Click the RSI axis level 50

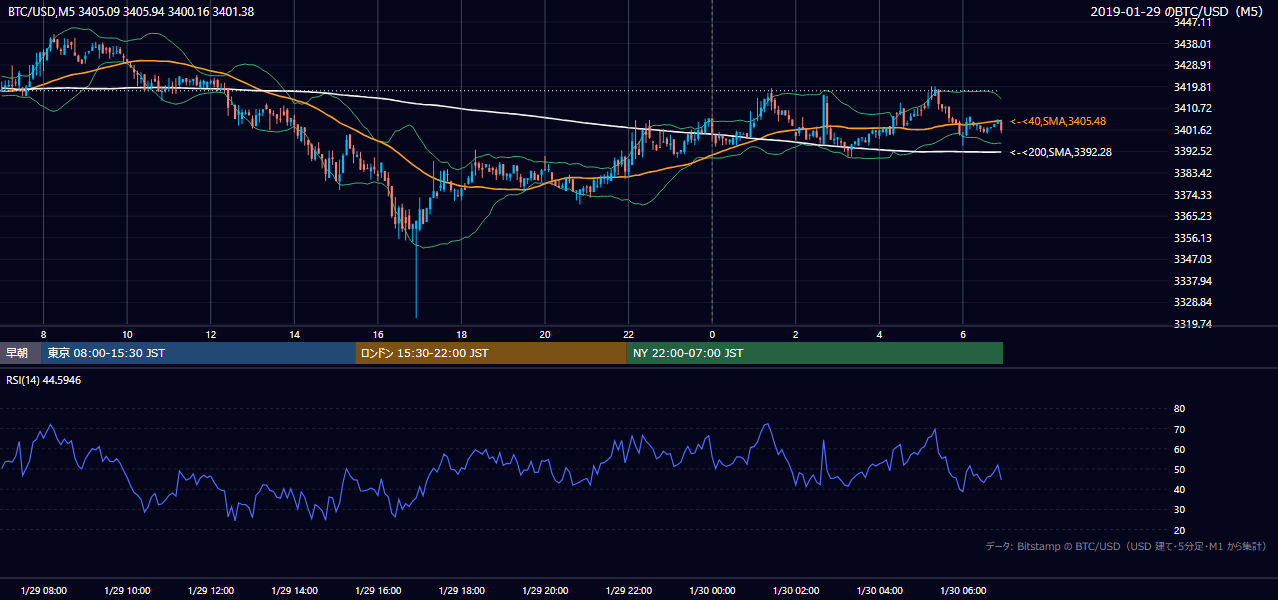click(1179, 469)
